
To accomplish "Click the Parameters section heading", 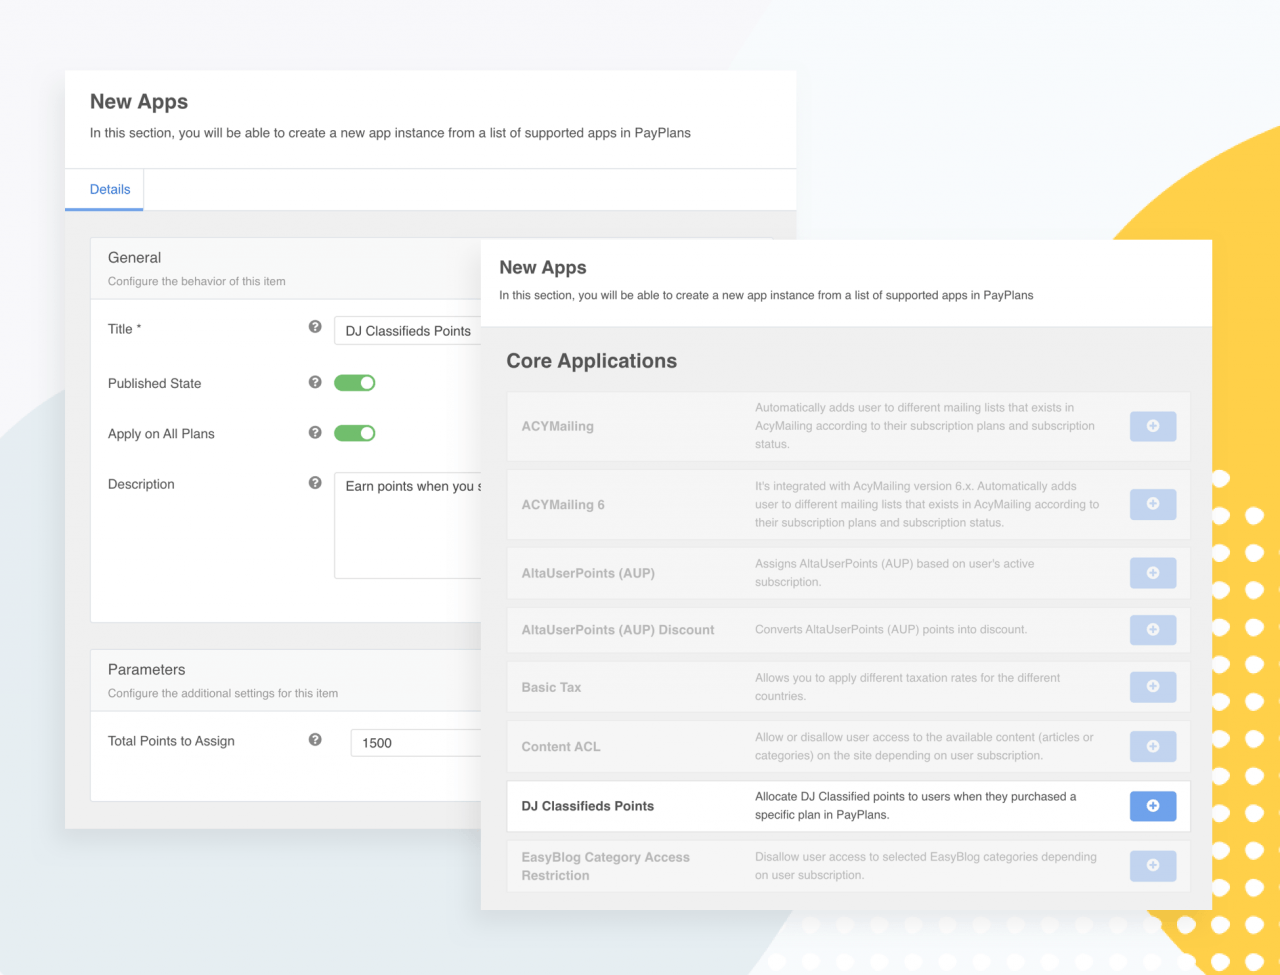I will pos(146,670).
